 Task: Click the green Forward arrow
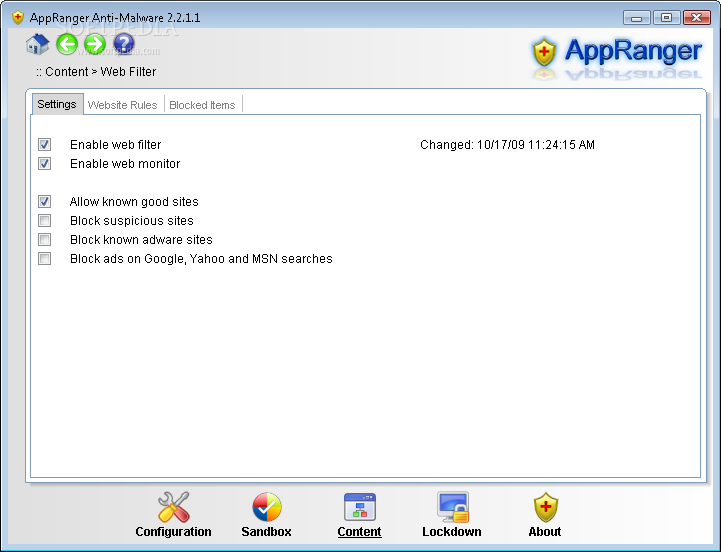95,44
